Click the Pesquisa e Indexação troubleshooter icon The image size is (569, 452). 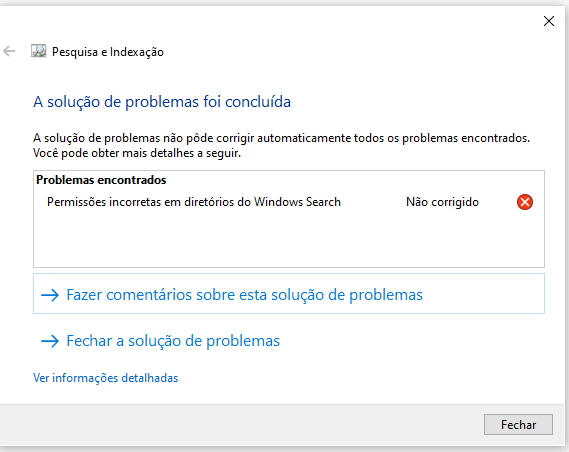[x=38, y=51]
